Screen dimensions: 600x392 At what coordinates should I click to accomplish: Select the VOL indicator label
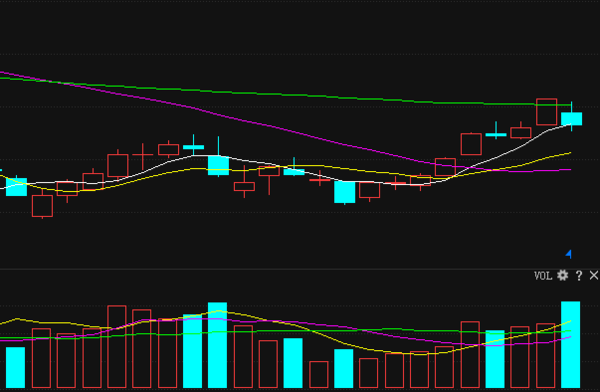(543, 276)
